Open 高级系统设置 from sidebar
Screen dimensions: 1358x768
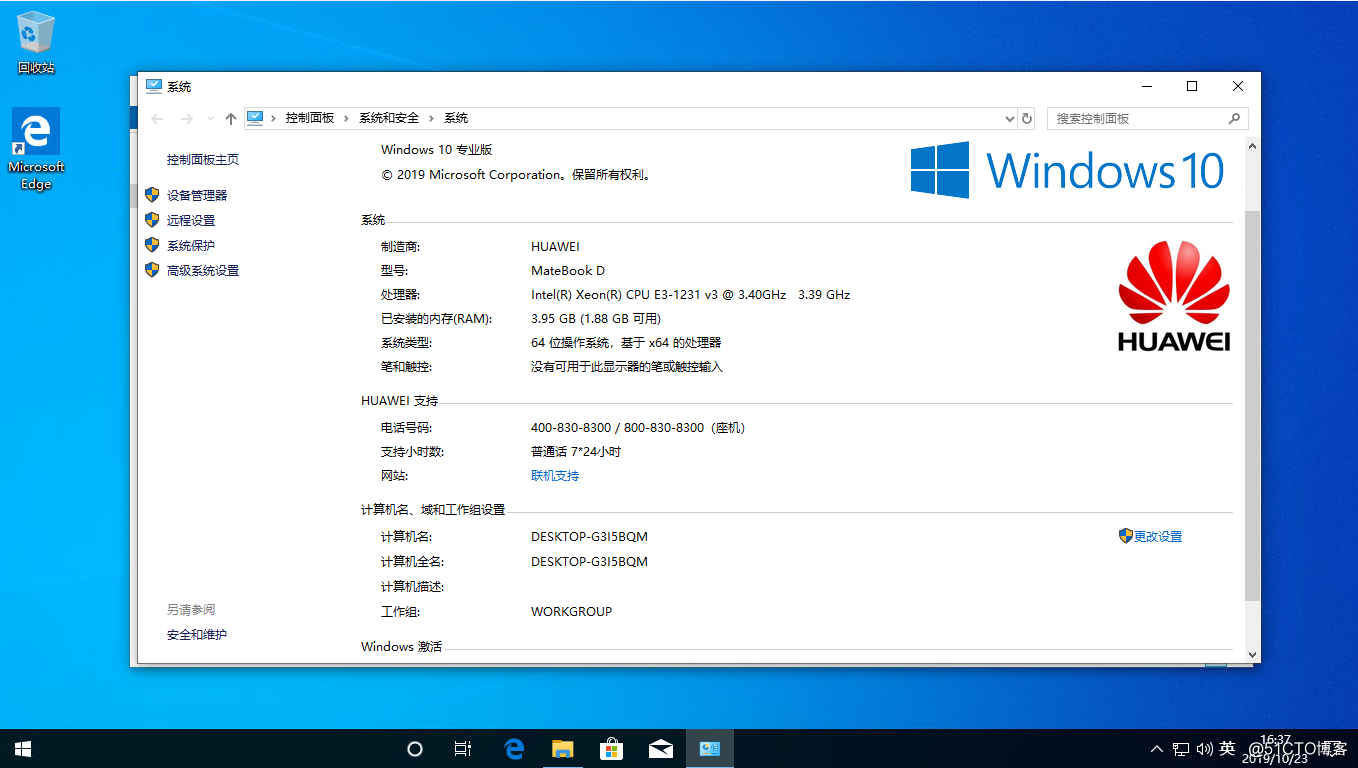(x=203, y=271)
